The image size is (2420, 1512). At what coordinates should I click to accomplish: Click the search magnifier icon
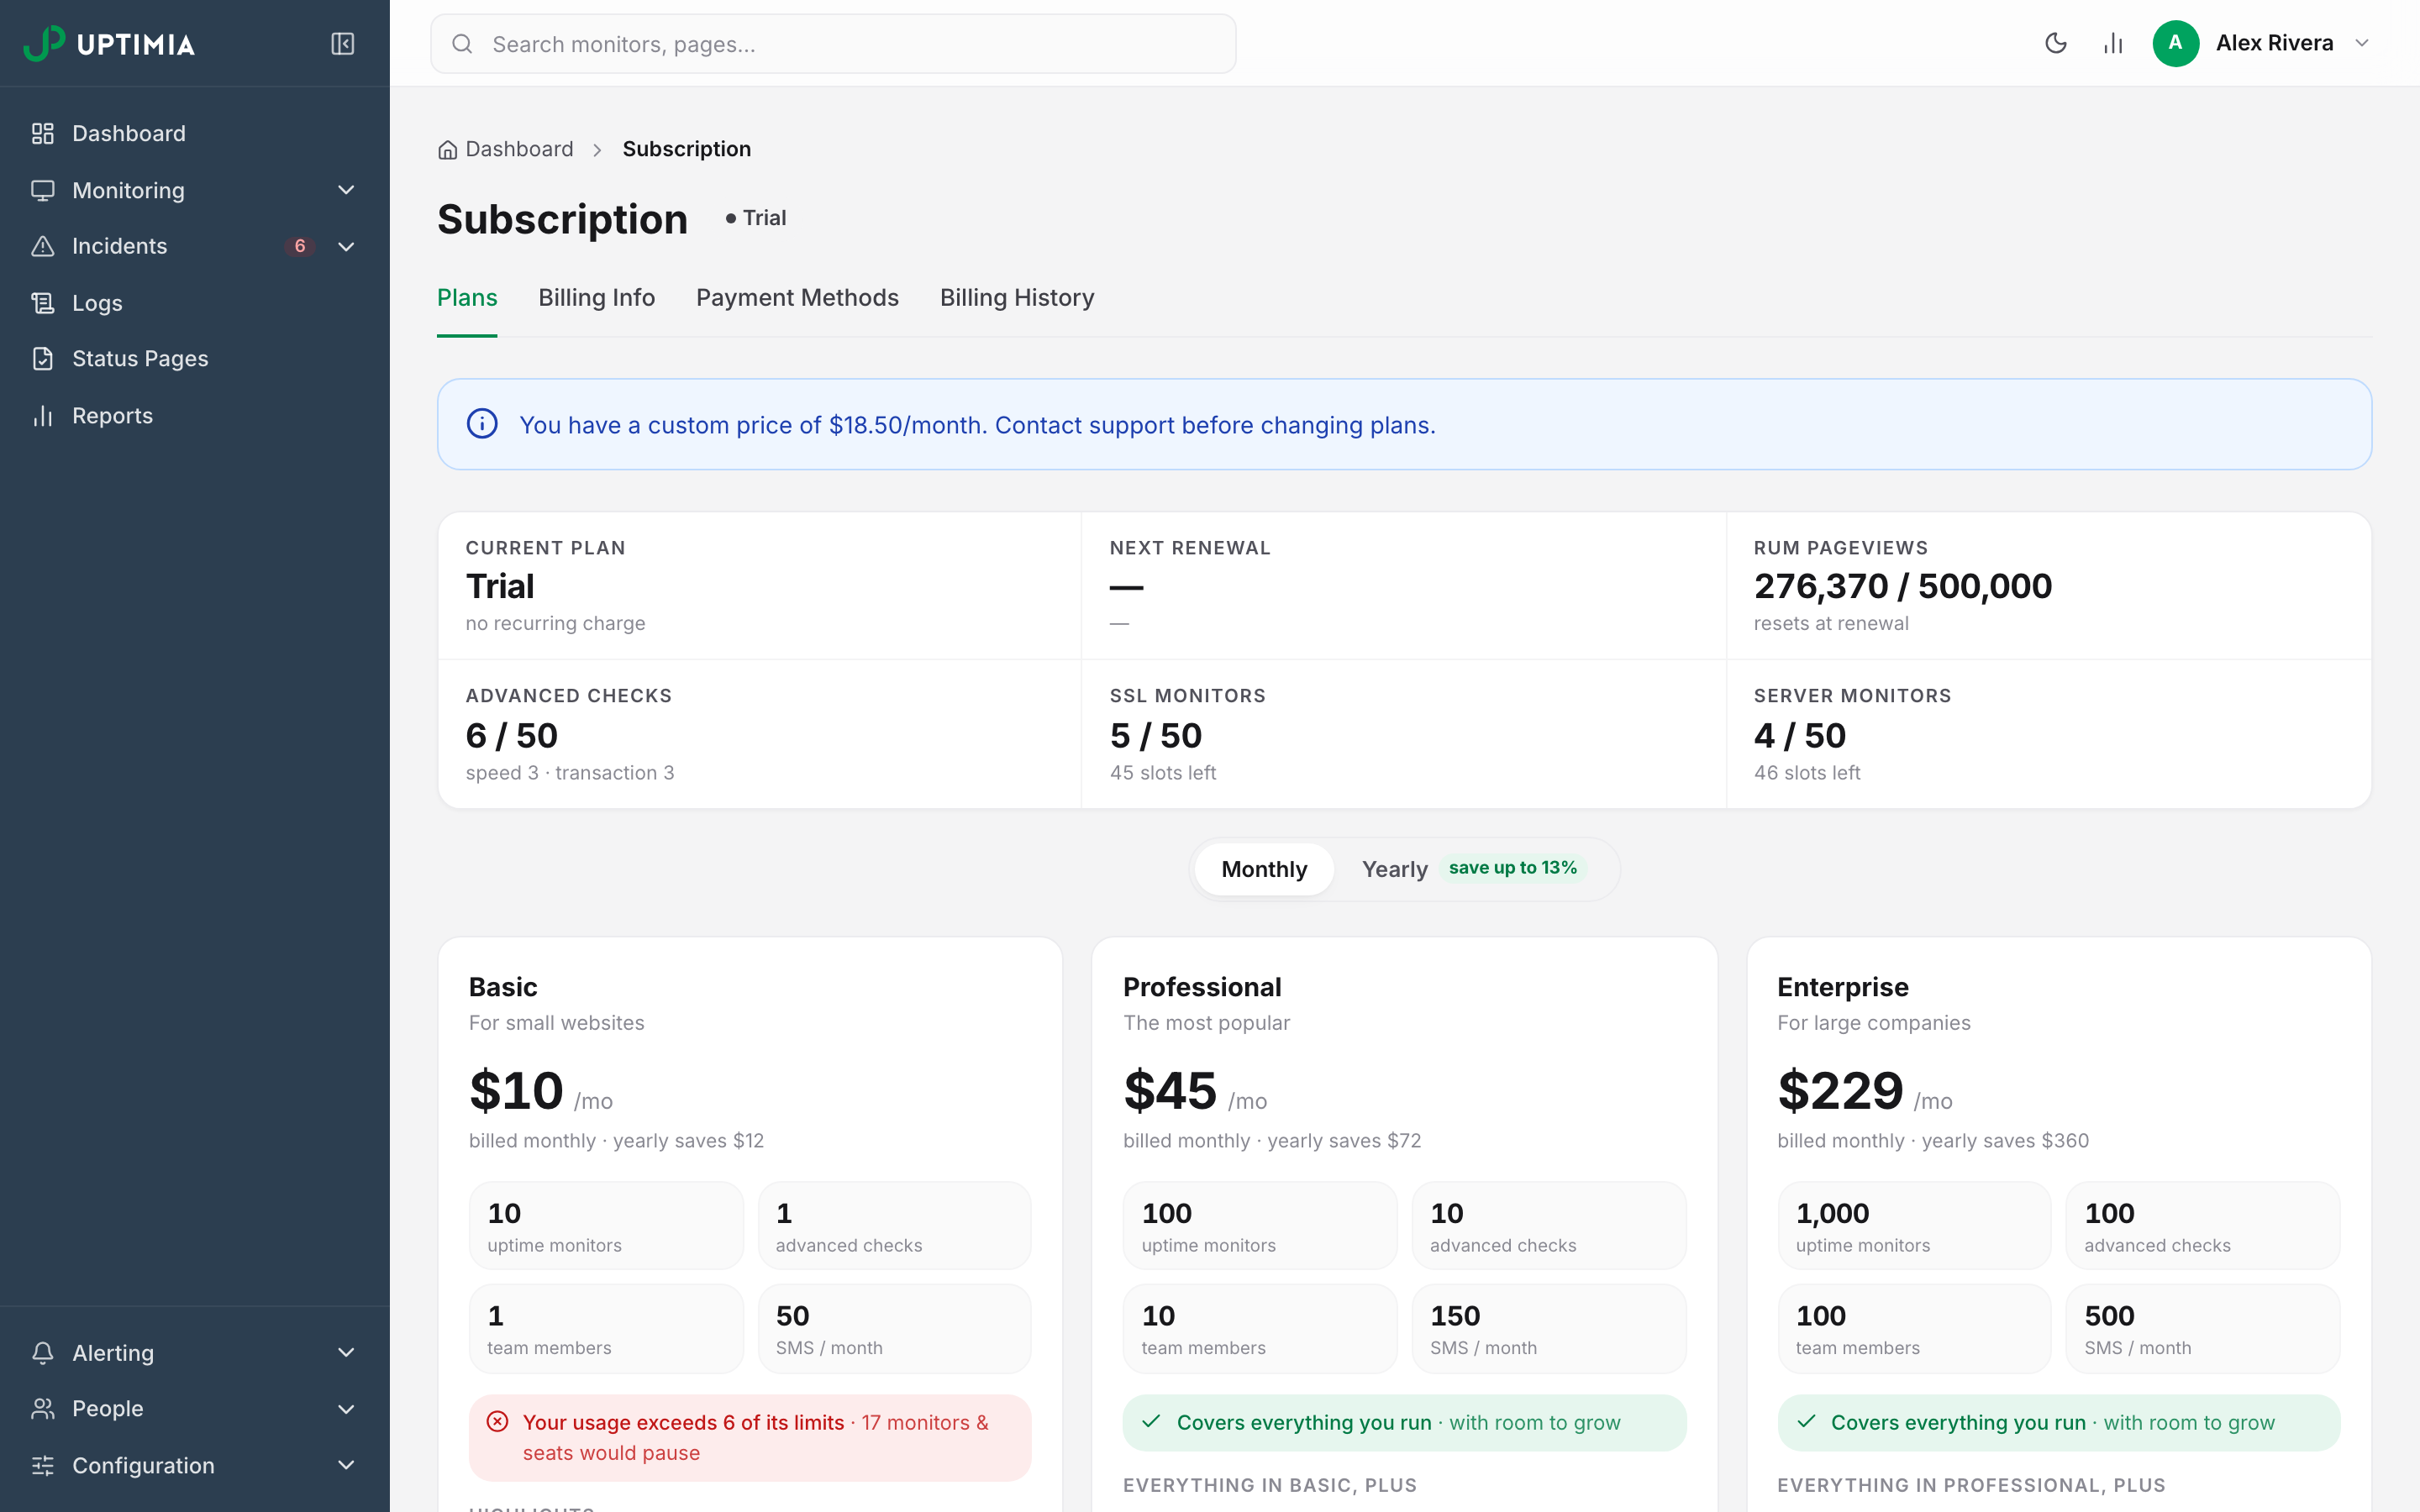[x=462, y=44]
